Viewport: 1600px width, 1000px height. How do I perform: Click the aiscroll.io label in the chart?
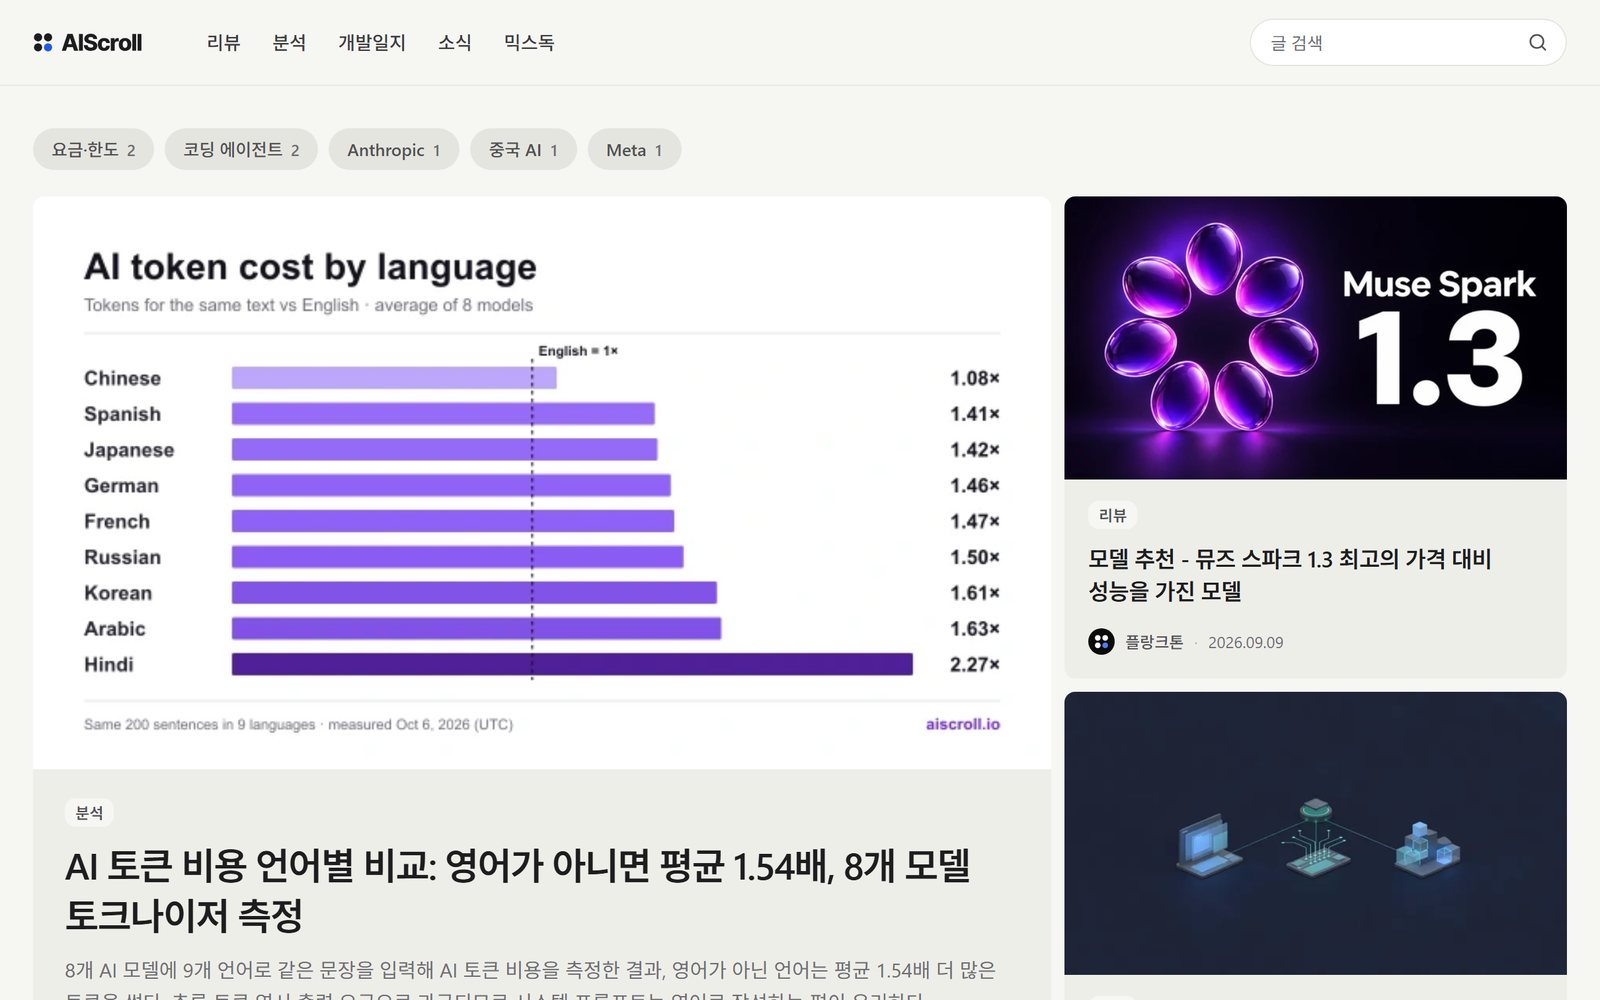pos(962,724)
